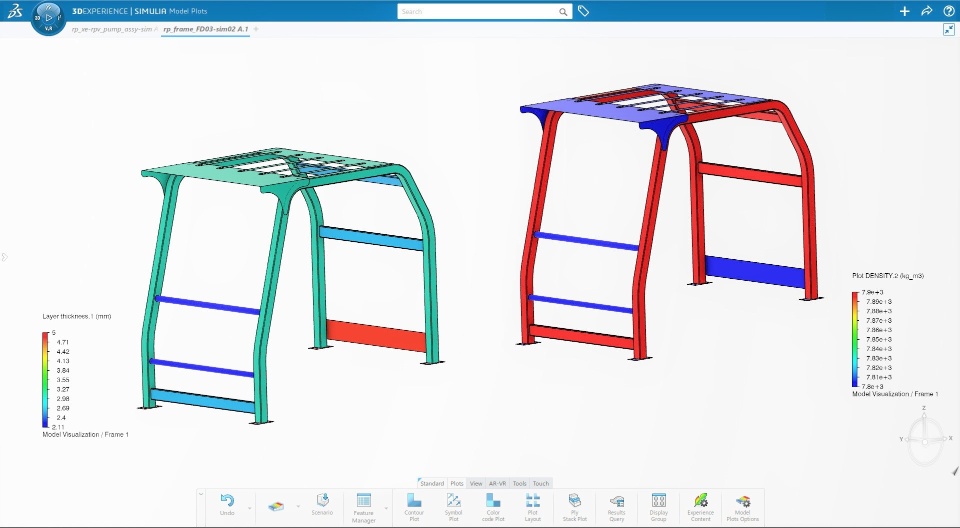This screenshot has height=528, width=960.
Task: Create a Contour Plot
Action: 414,508
